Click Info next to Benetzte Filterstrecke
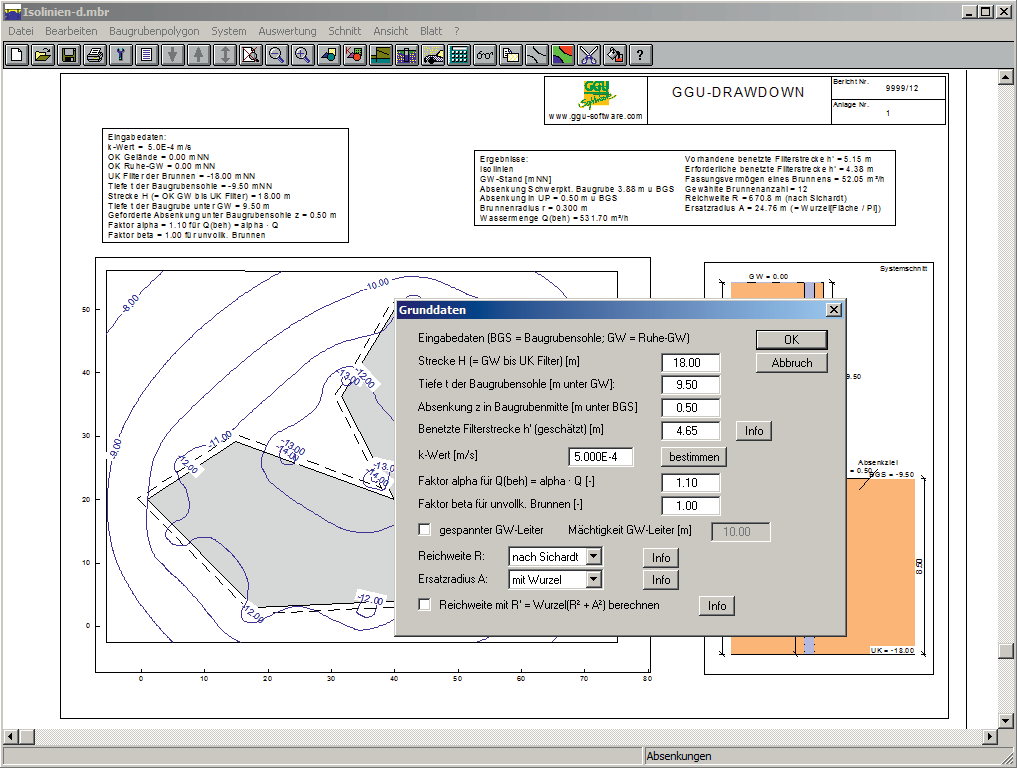 click(754, 431)
